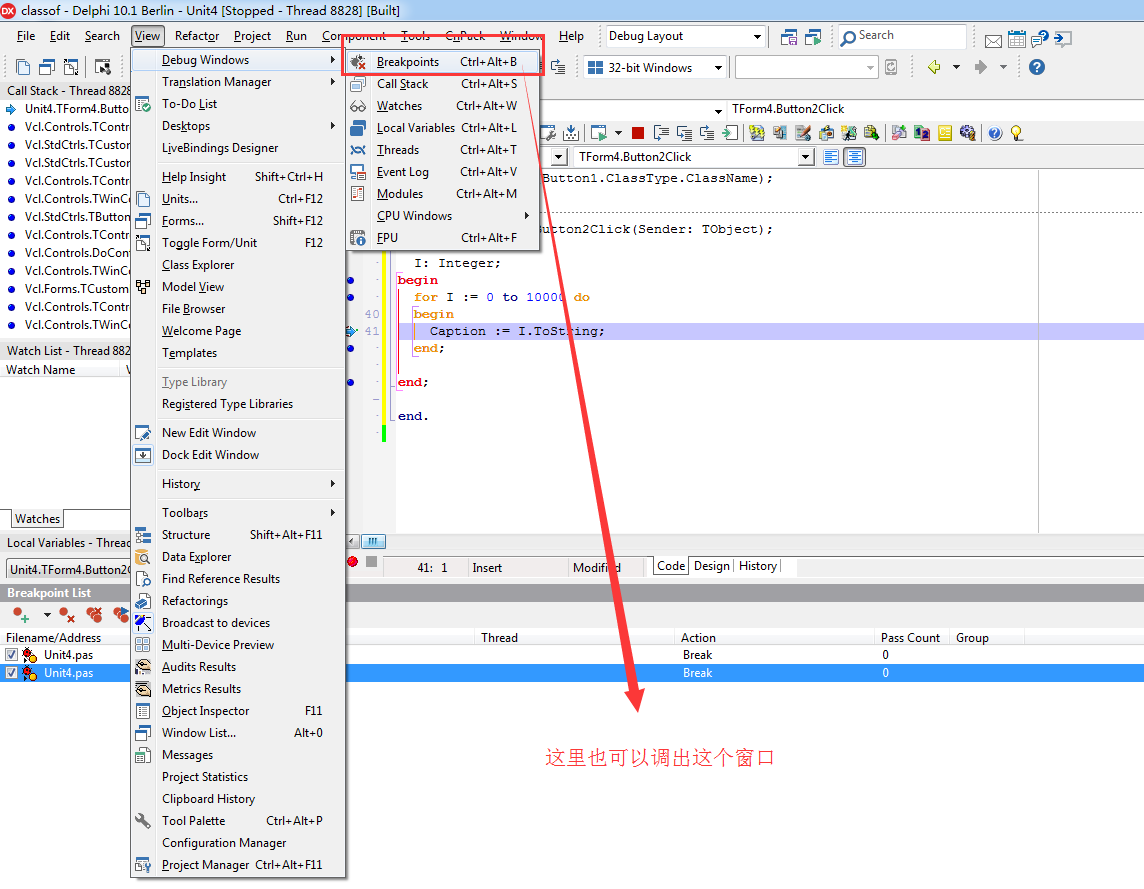Click the code editor horizontal scrollbar thumb
Image resolution: width=1144 pixels, height=889 pixels.
pos(373,542)
